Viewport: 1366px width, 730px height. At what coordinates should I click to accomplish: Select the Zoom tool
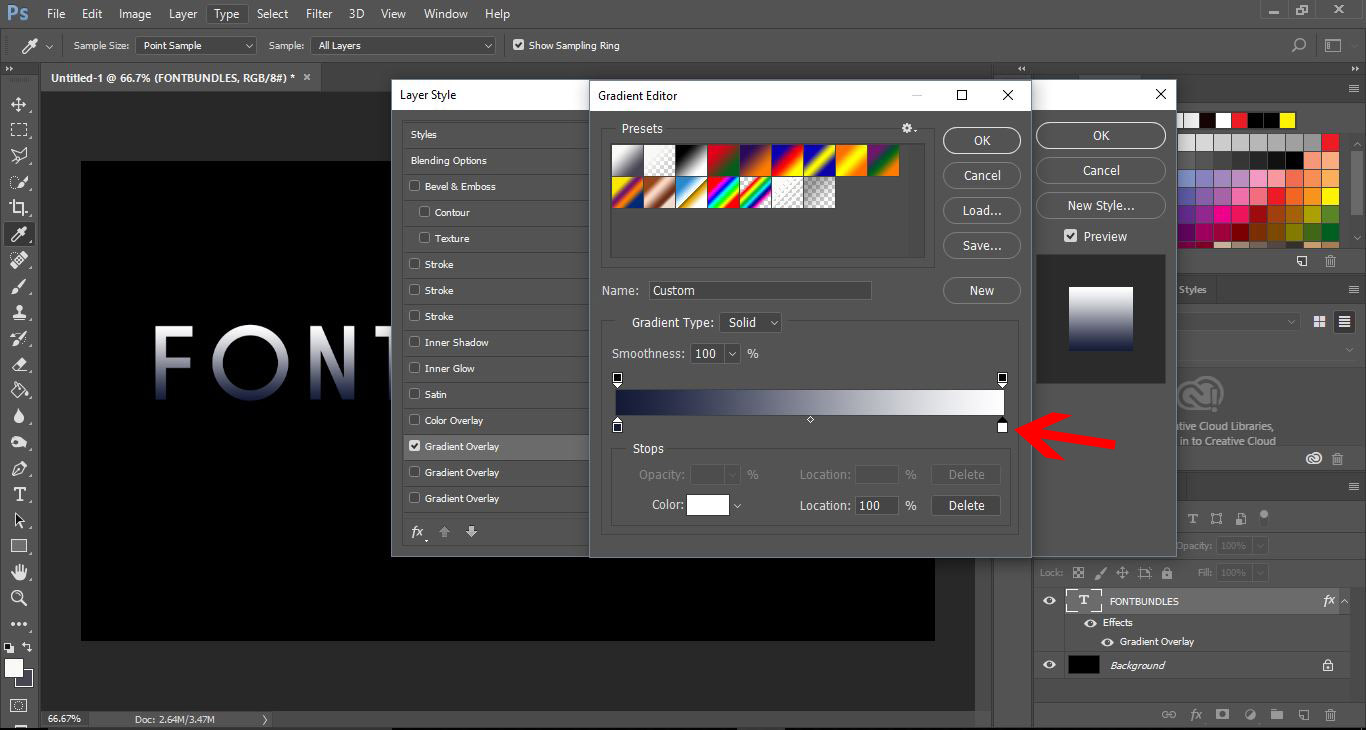tap(18, 598)
